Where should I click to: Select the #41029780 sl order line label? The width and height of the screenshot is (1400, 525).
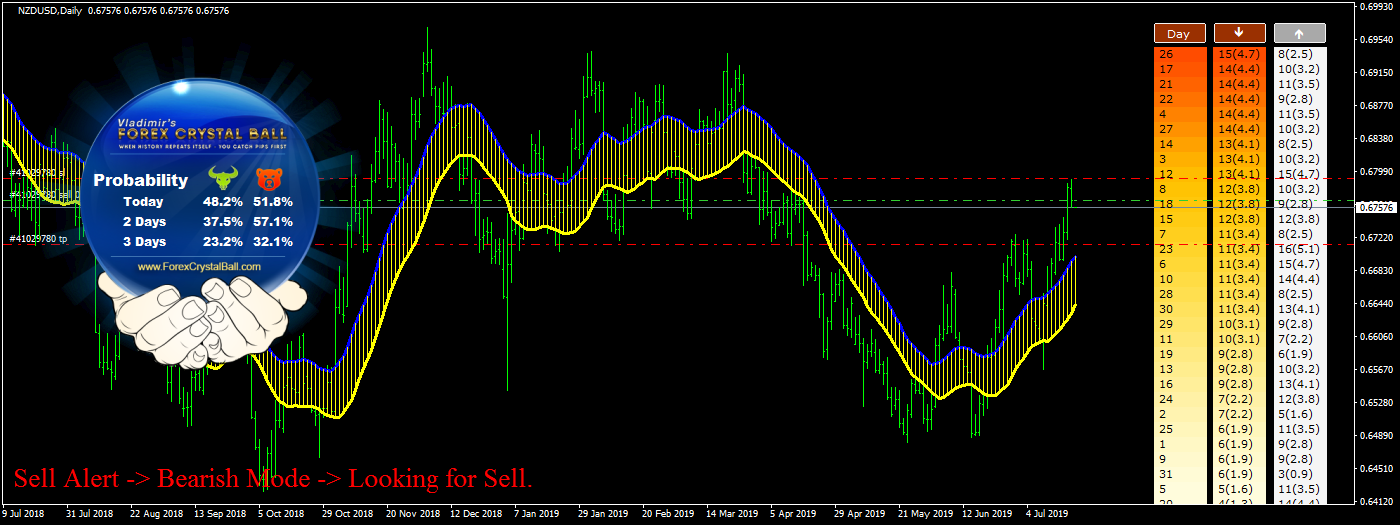pos(36,173)
